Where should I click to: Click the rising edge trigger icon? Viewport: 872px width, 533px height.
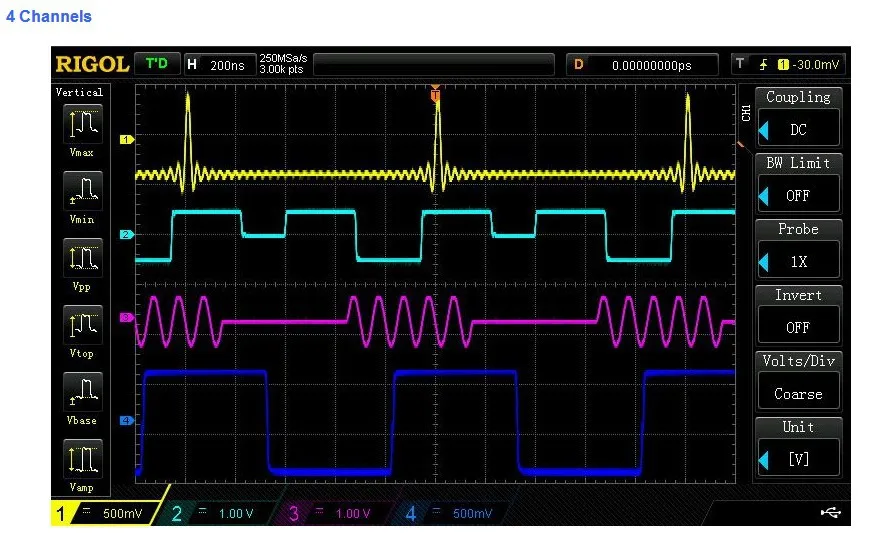click(764, 65)
